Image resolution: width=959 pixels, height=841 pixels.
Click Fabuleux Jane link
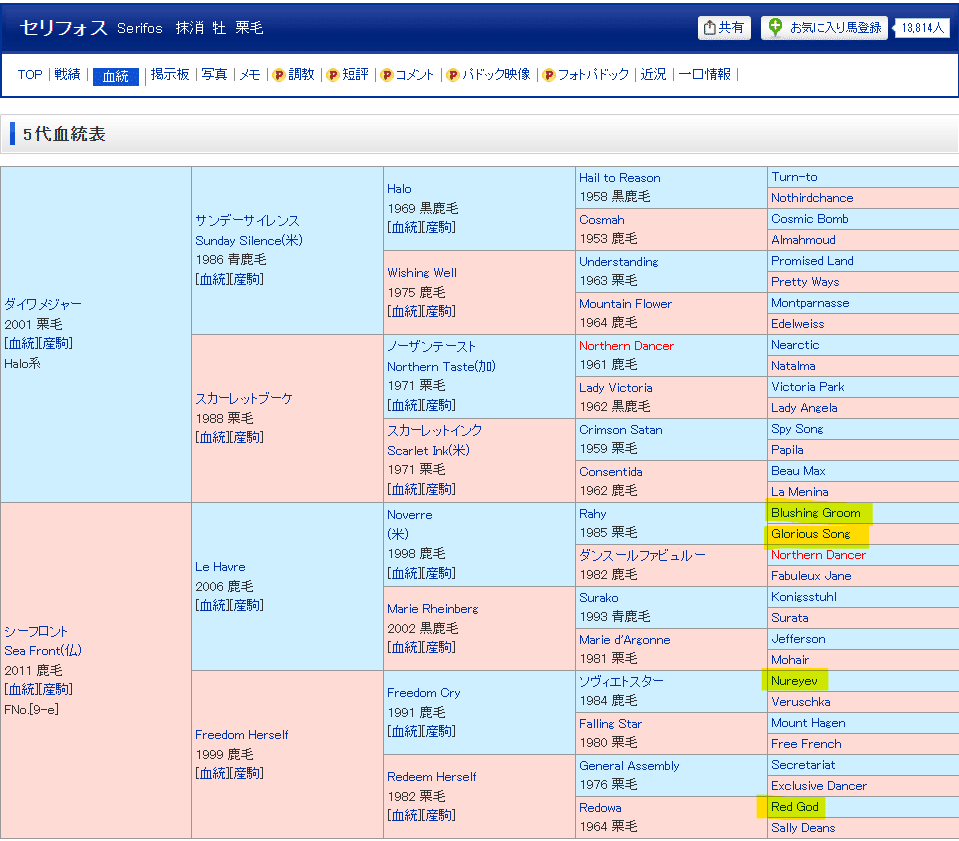pyautogui.click(x=811, y=576)
